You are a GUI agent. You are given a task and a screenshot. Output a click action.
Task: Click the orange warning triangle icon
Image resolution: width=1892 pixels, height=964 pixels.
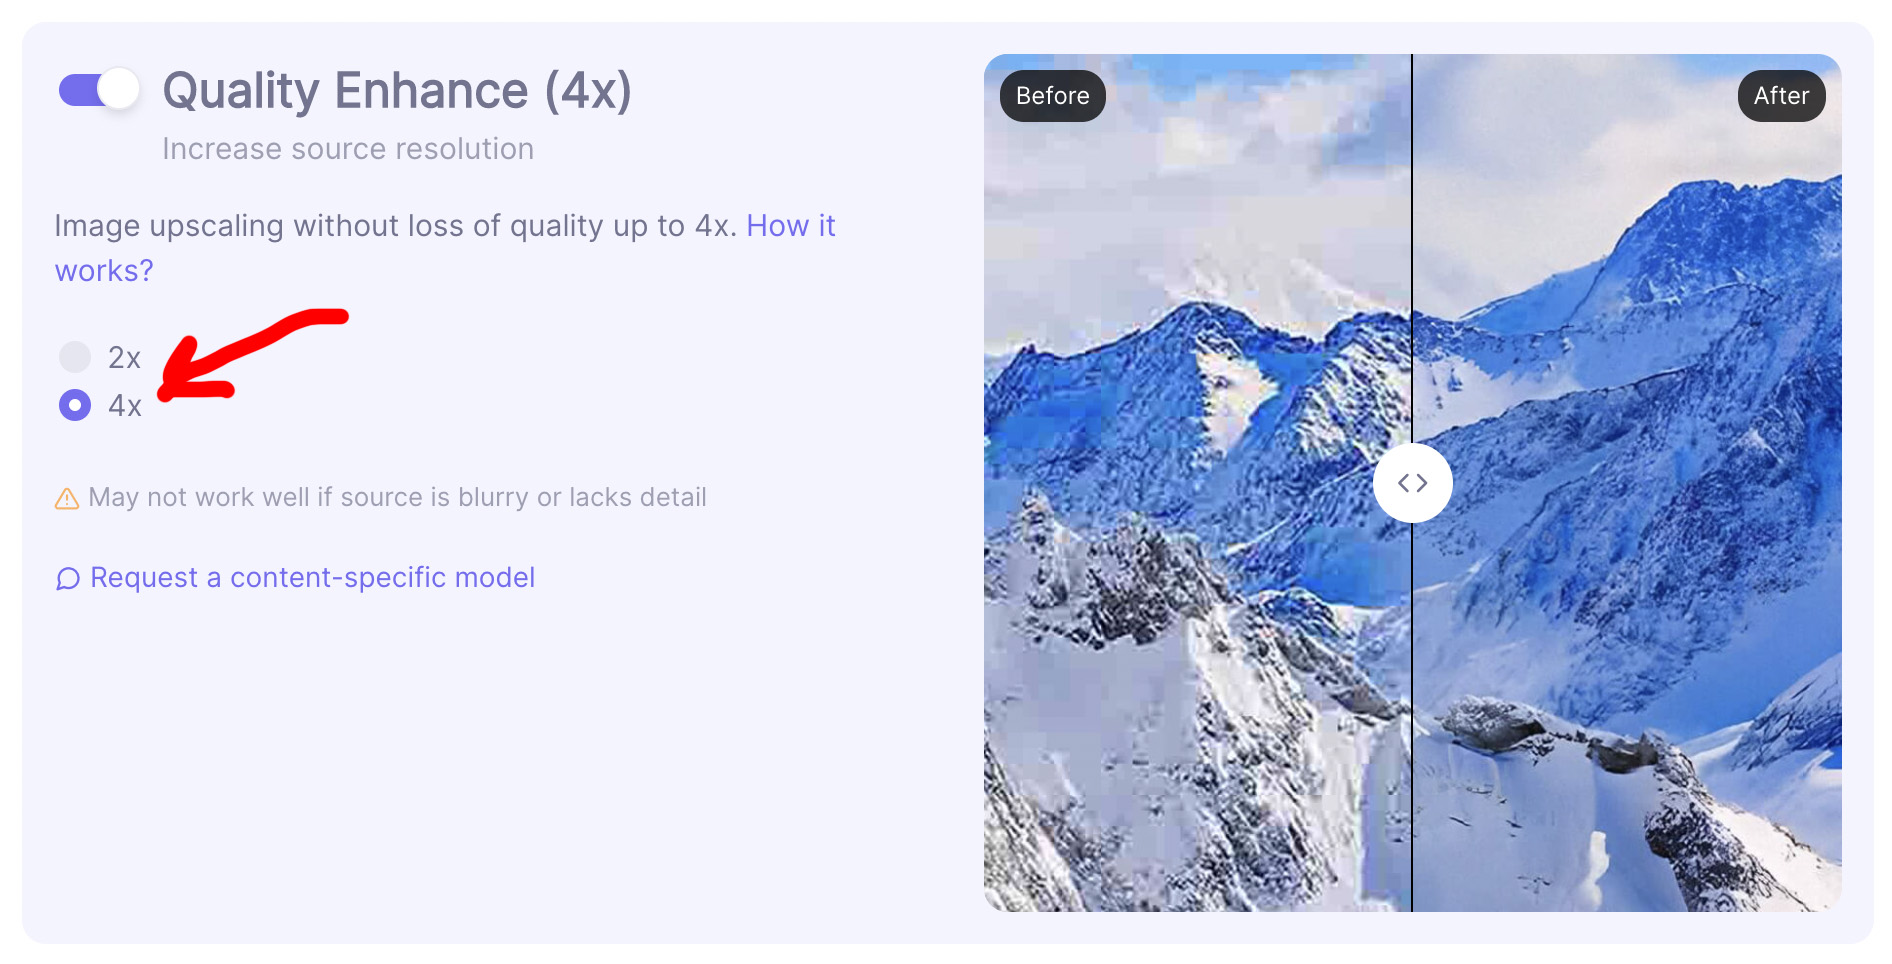pyautogui.click(x=67, y=498)
